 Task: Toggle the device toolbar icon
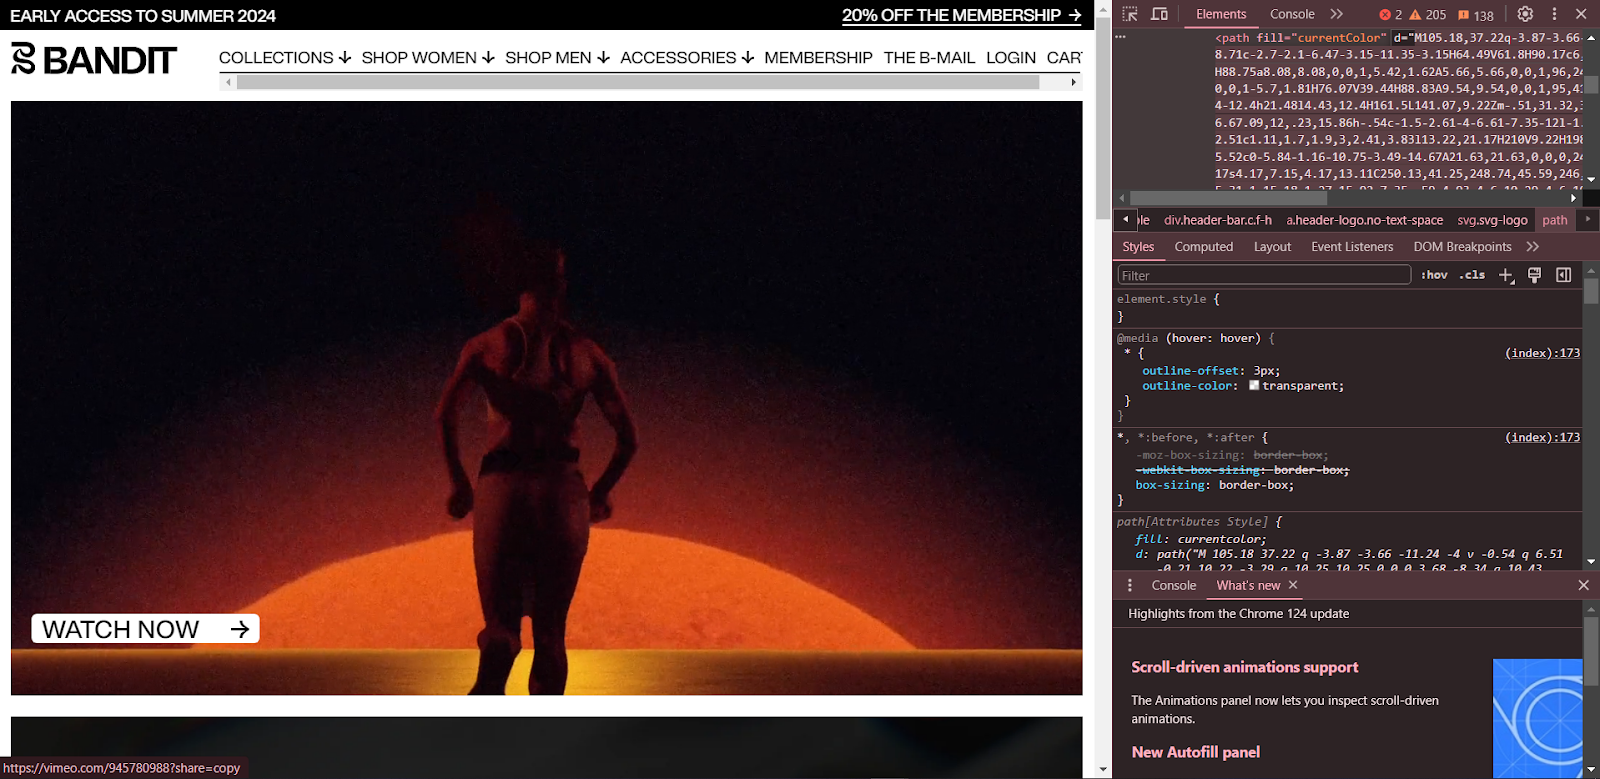pyautogui.click(x=1160, y=14)
